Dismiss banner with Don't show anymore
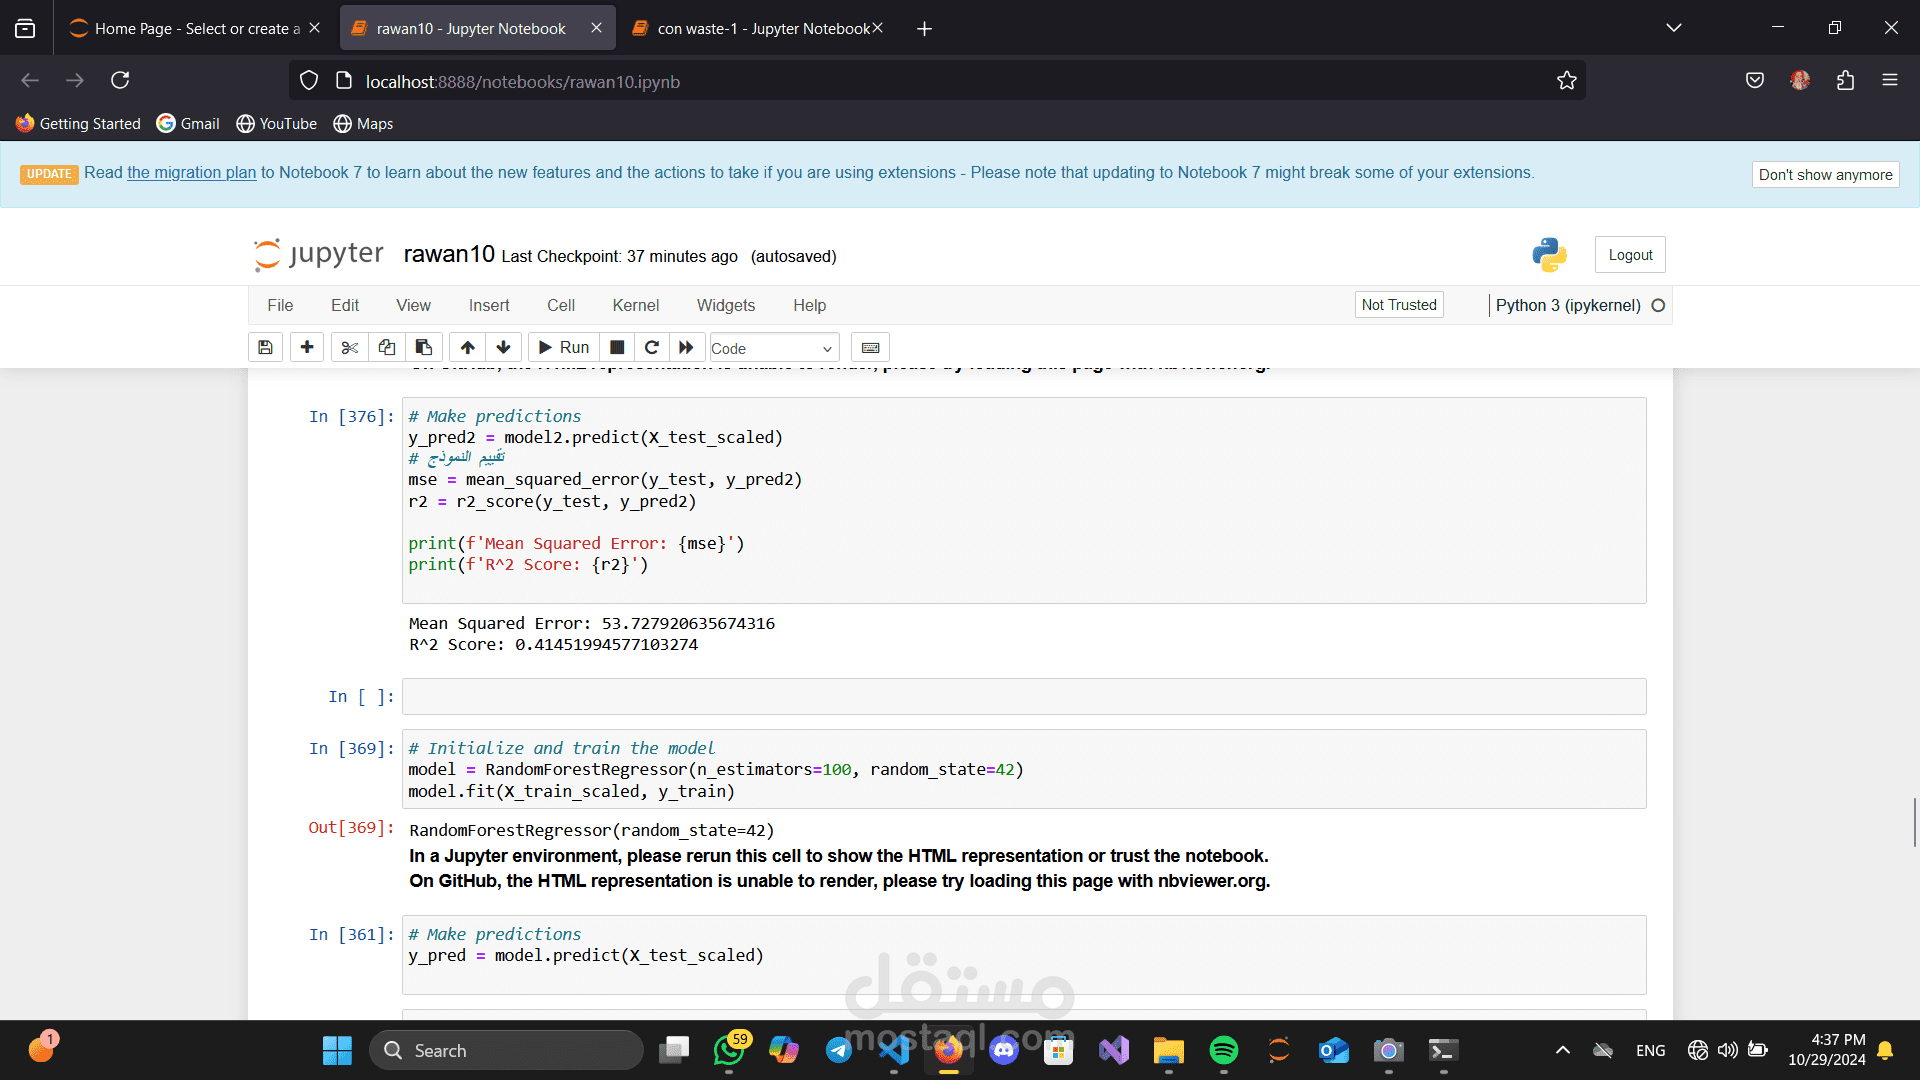This screenshot has height=1080, width=1920. 1825,174
